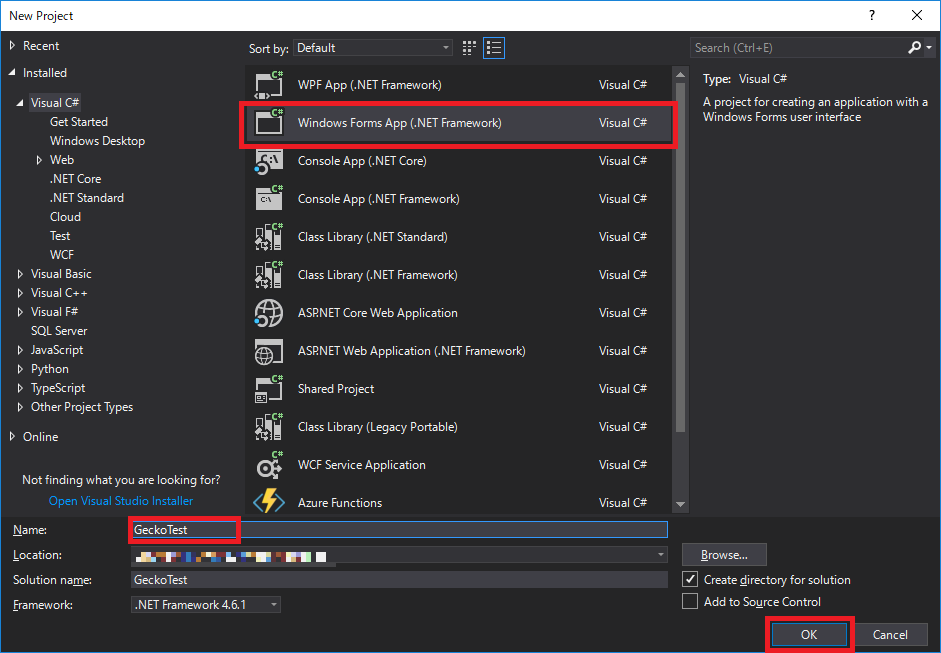
Task: Expand the Web subcategory
Action: (x=39, y=160)
